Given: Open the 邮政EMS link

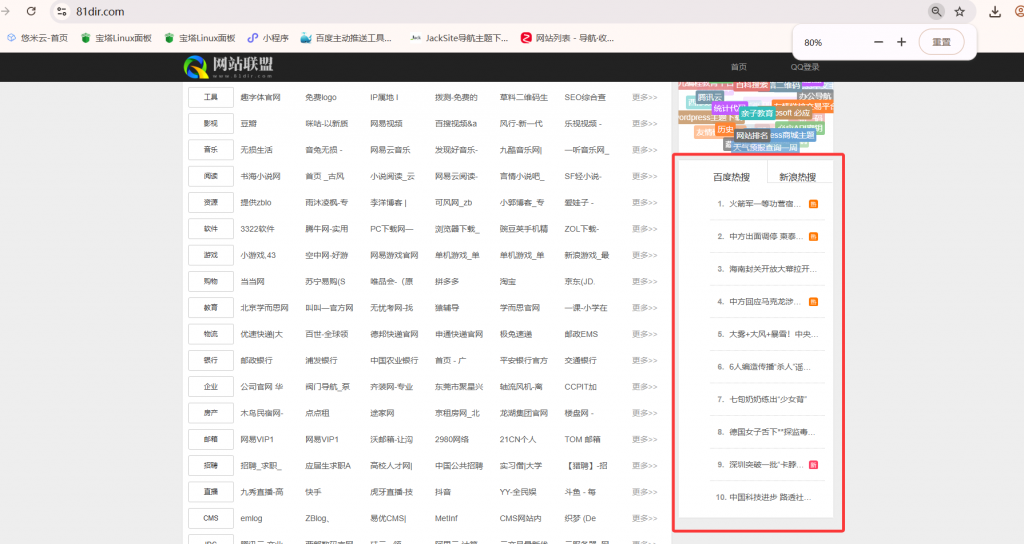Looking at the screenshot, I should pyautogui.click(x=581, y=334).
